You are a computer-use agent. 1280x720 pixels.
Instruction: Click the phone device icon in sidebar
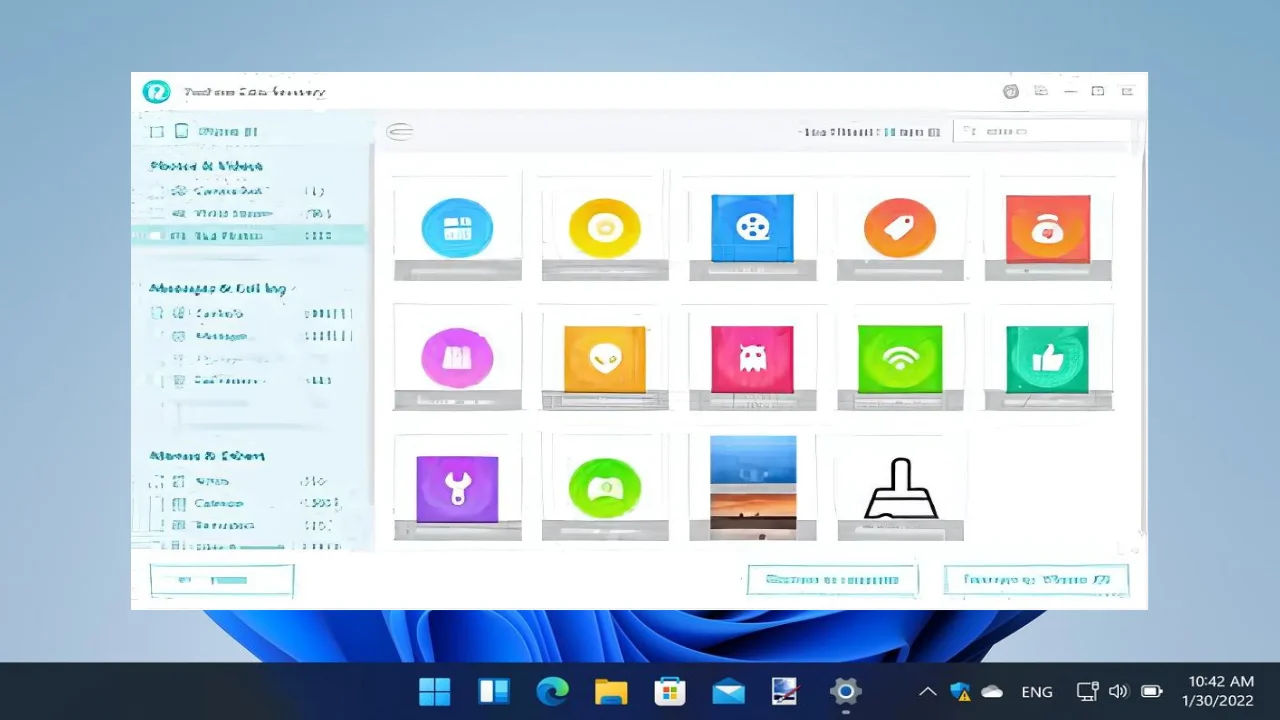(181, 131)
